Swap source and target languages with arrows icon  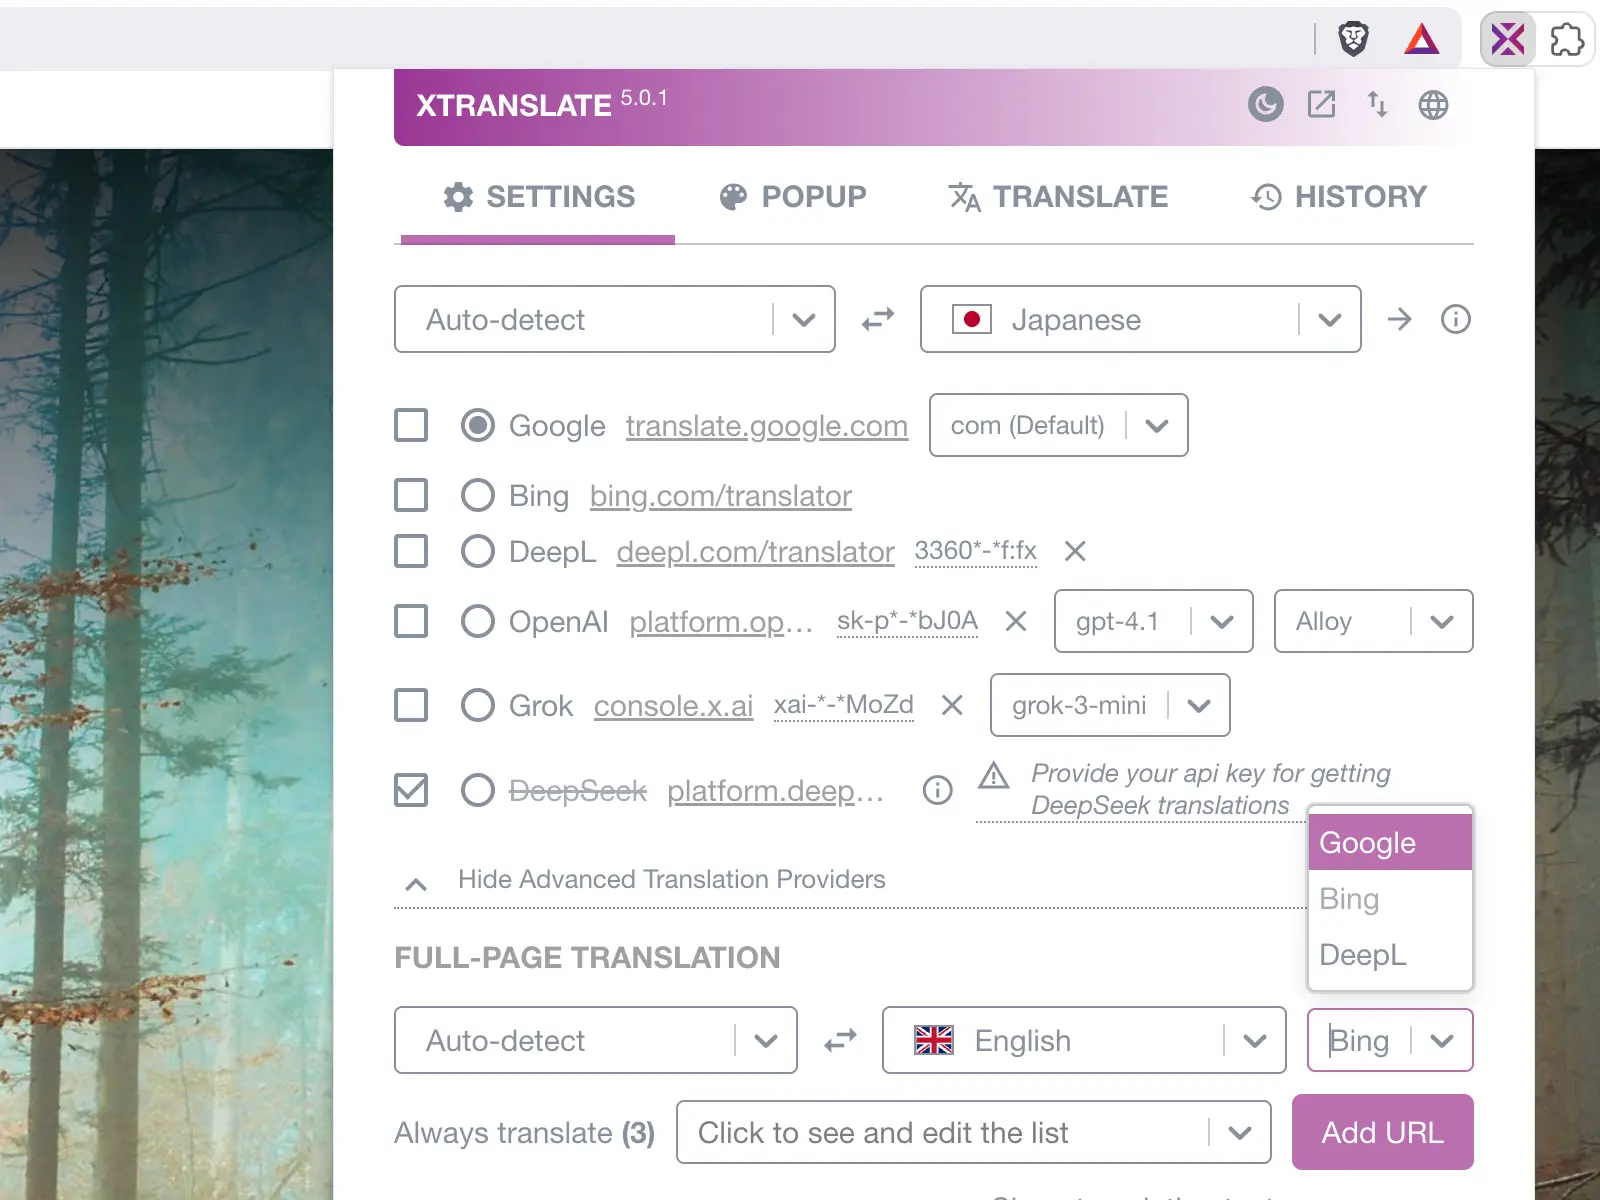(877, 319)
